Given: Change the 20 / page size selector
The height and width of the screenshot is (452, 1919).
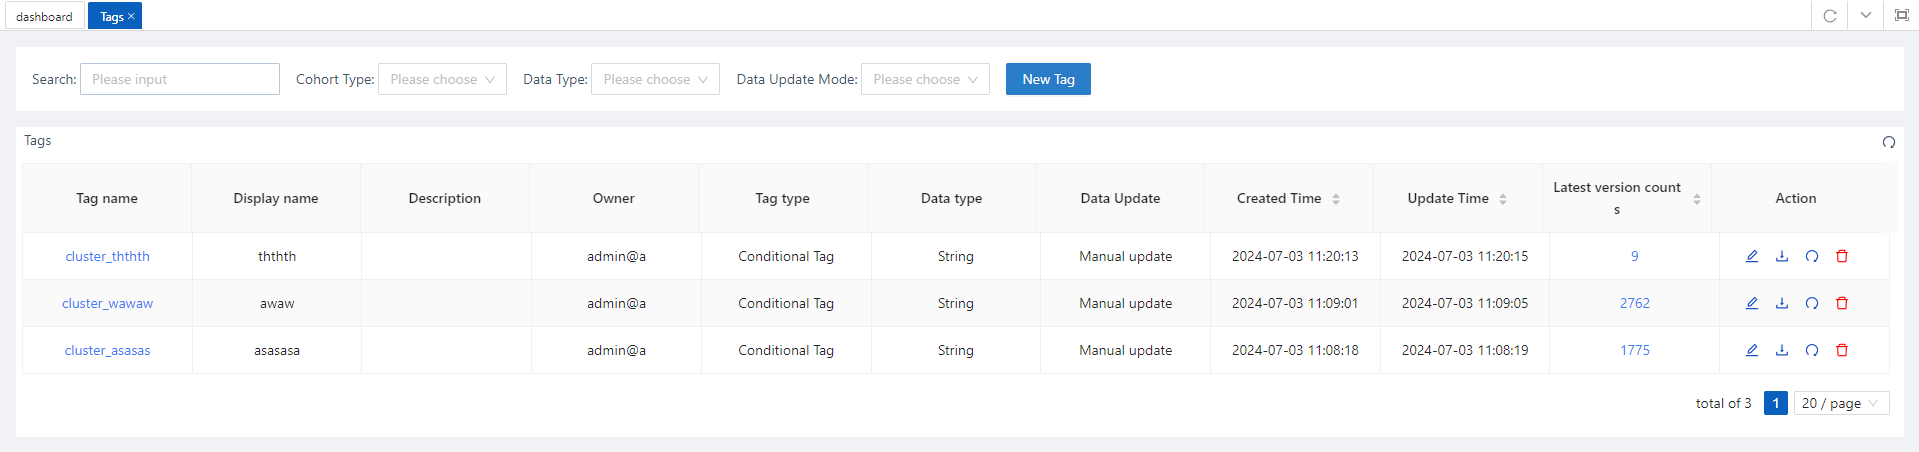Looking at the screenshot, I should click(x=1841, y=403).
